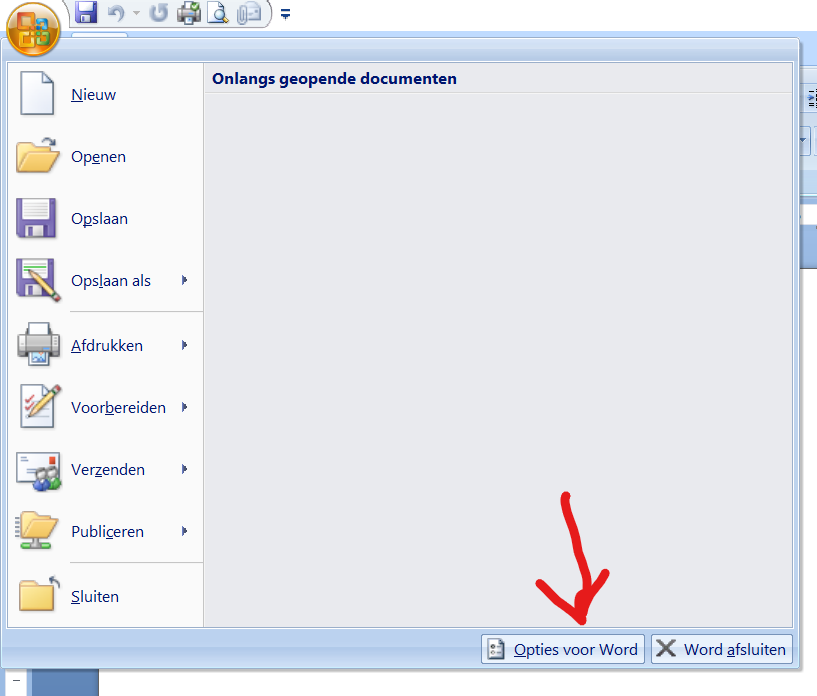Click the Save floppy icon in quick access toolbar
Image resolution: width=817 pixels, height=696 pixels.
click(x=86, y=13)
